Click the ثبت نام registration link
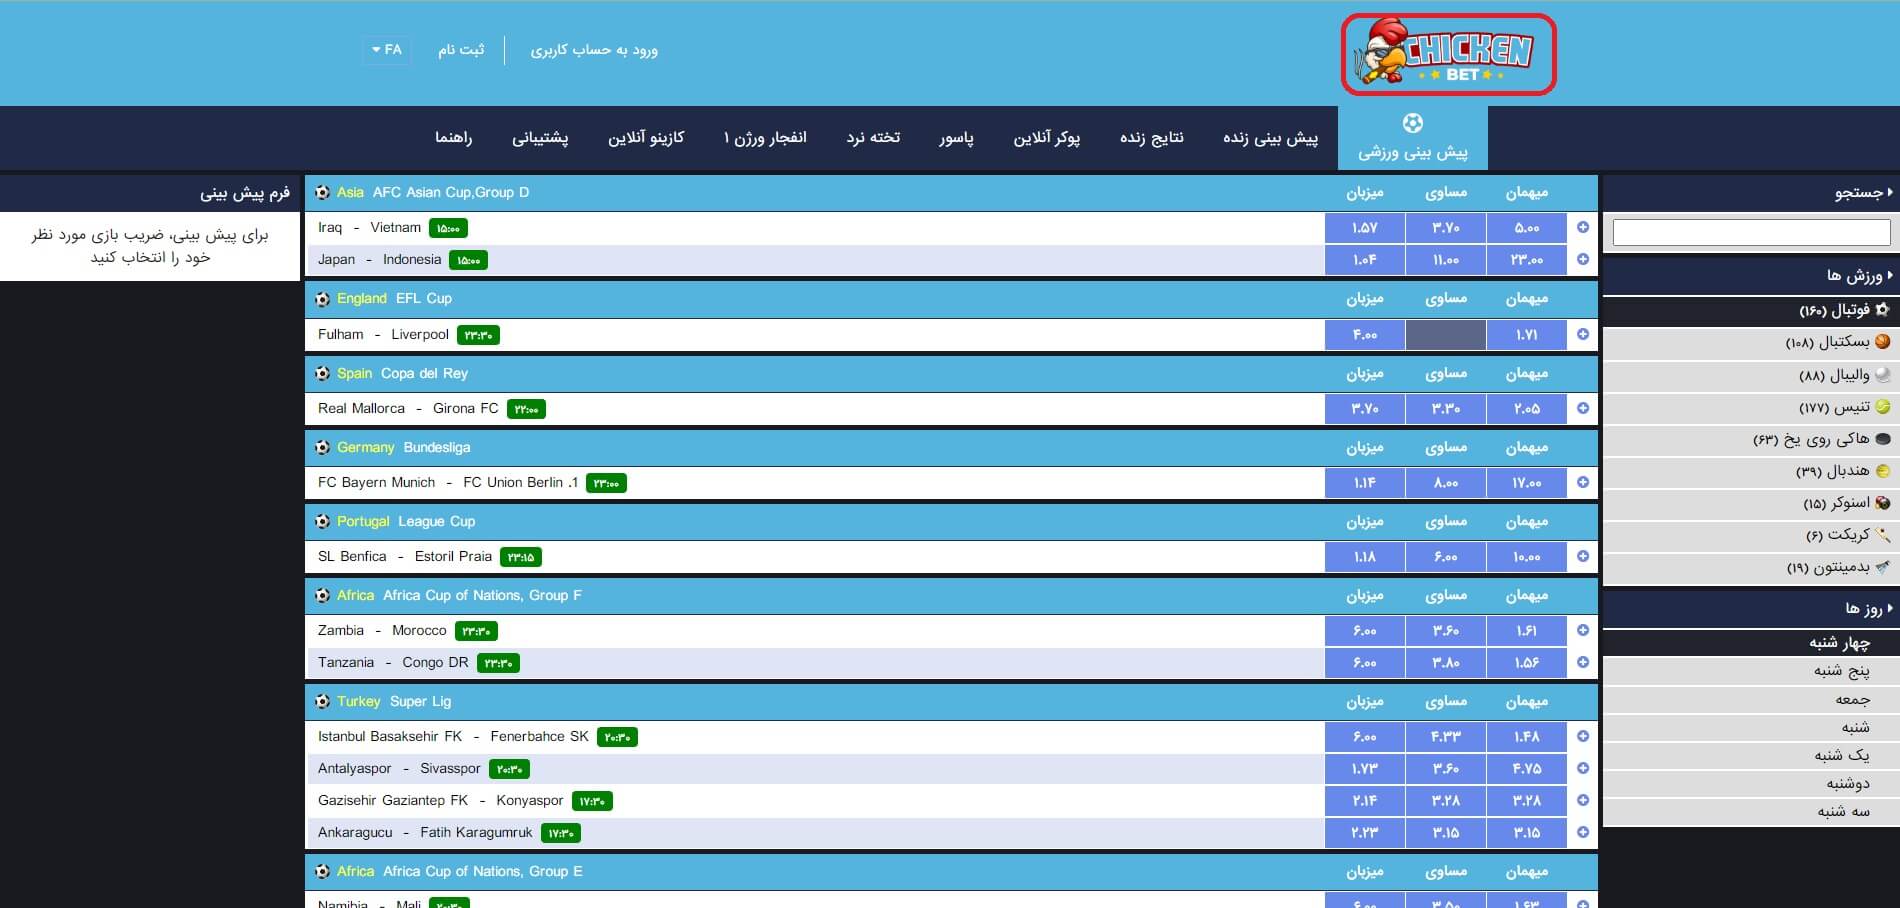 pyautogui.click(x=460, y=49)
